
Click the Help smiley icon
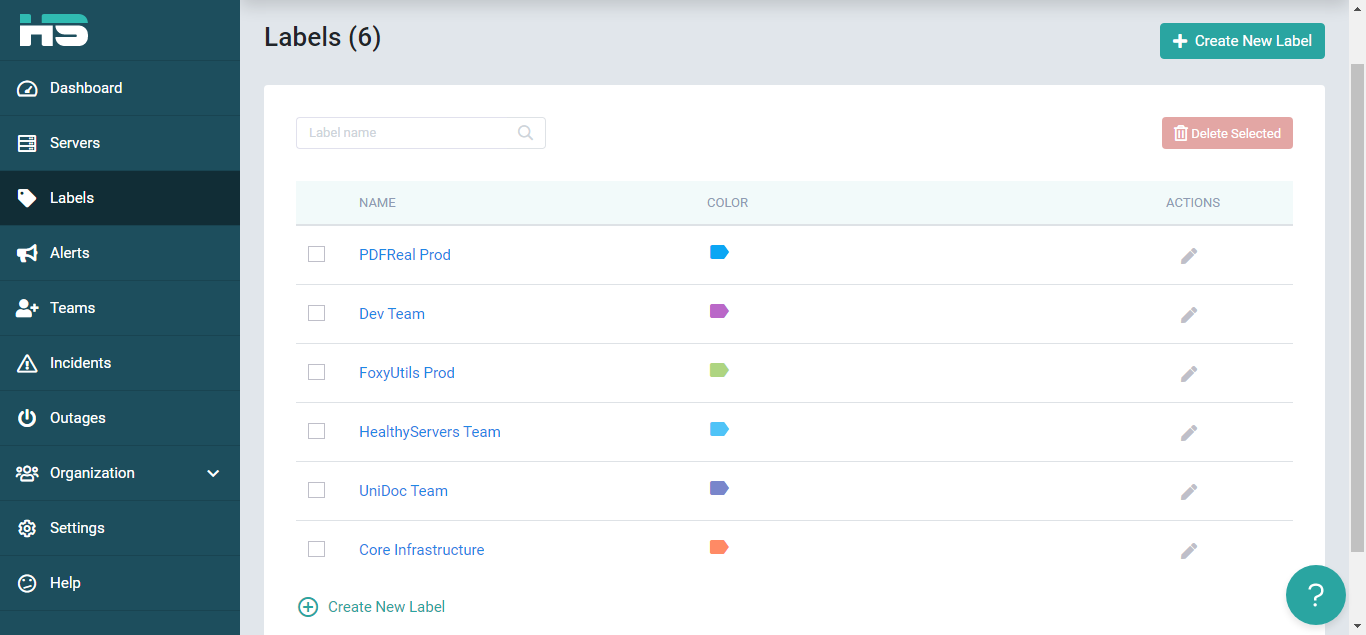click(x=28, y=583)
